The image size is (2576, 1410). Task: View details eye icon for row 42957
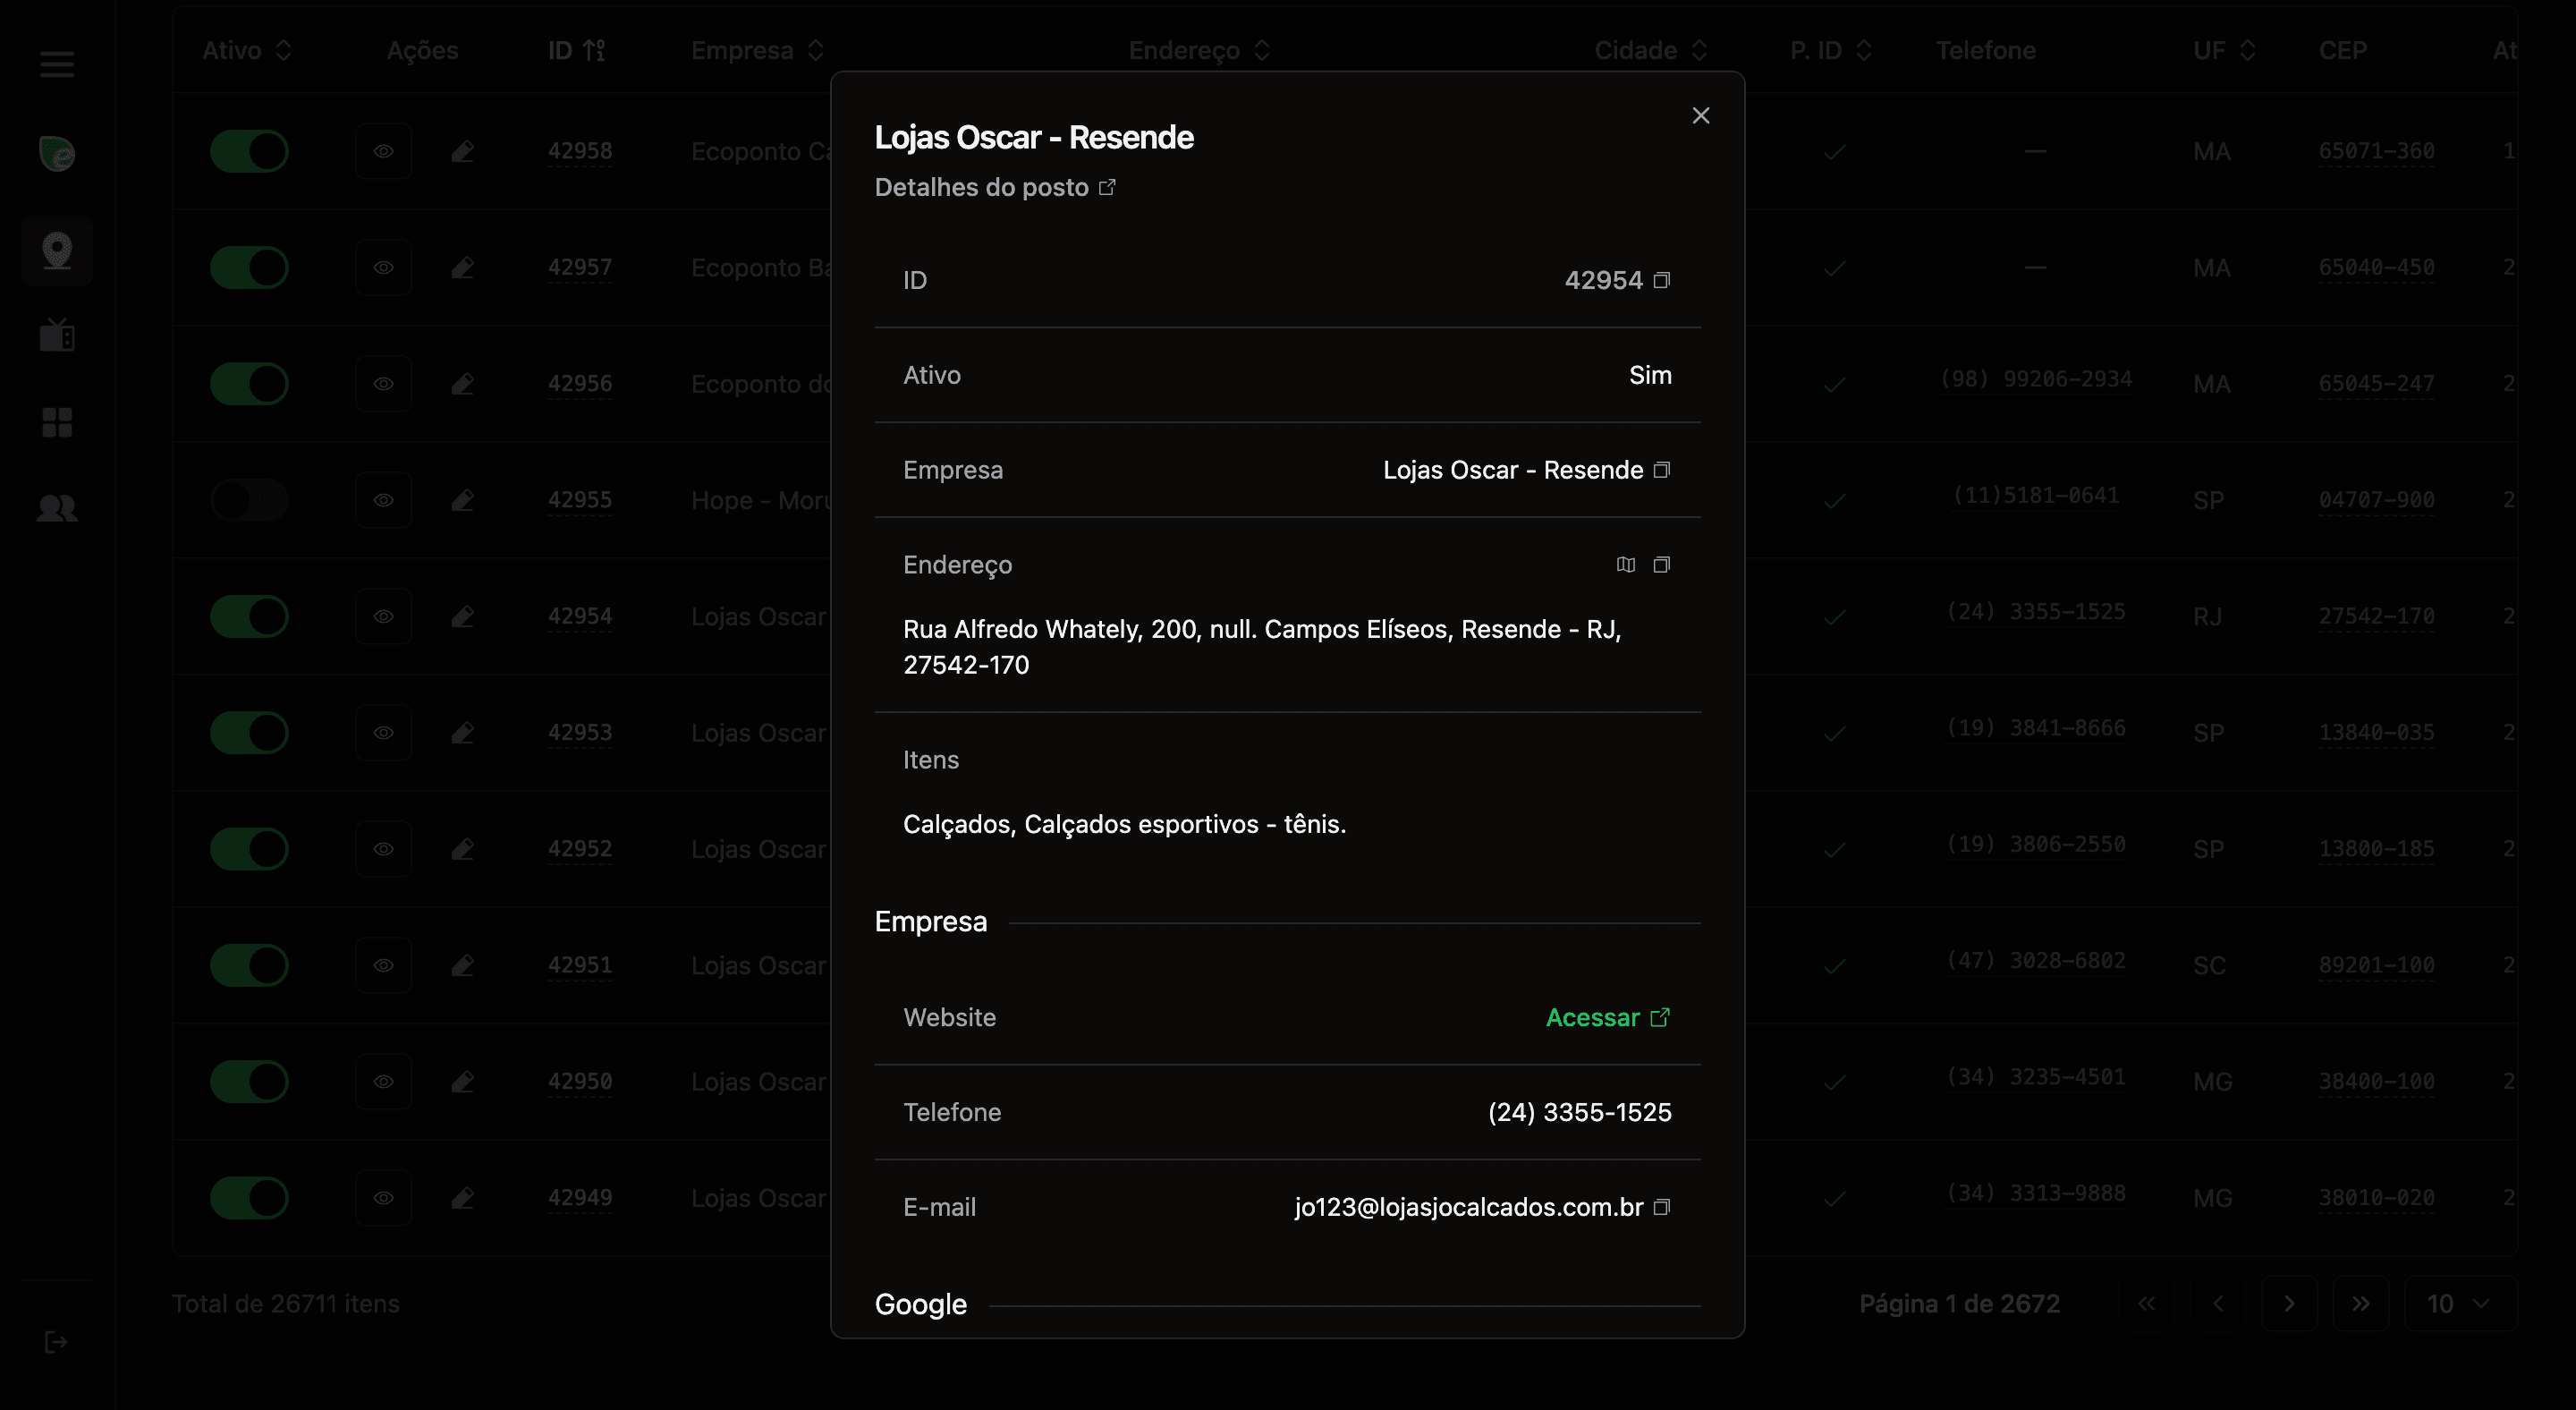(x=383, y=268)
